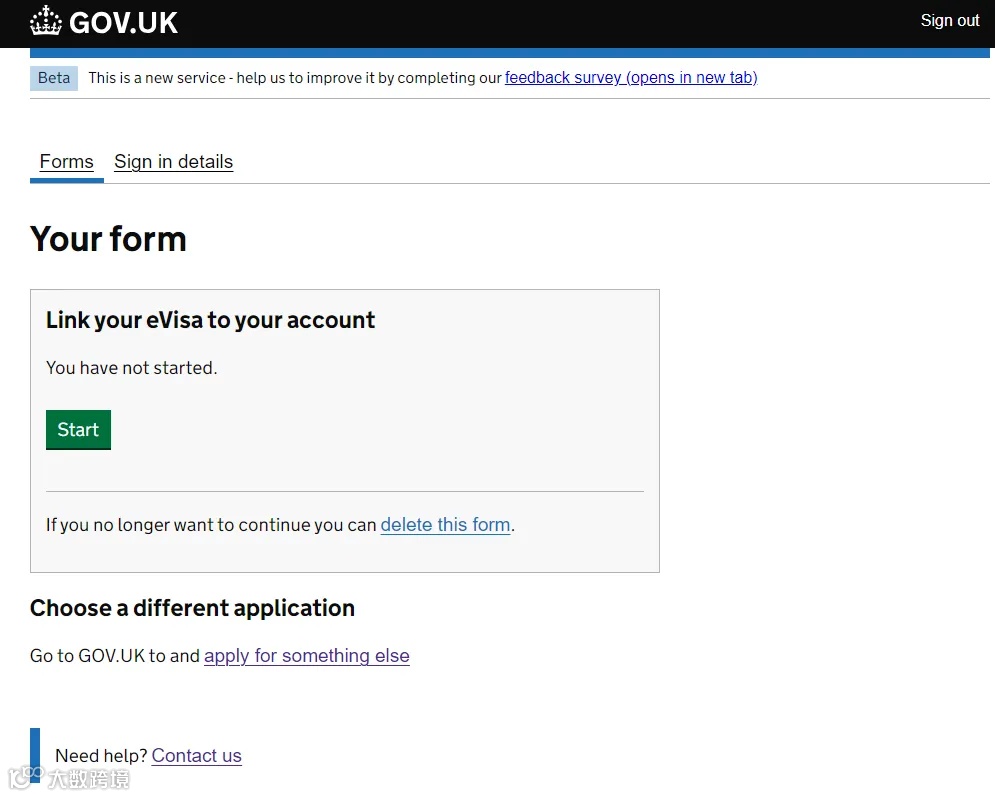This screenshot has height=797, width=995.
Task: Click the Contact us link
Action: pos(197,756)
